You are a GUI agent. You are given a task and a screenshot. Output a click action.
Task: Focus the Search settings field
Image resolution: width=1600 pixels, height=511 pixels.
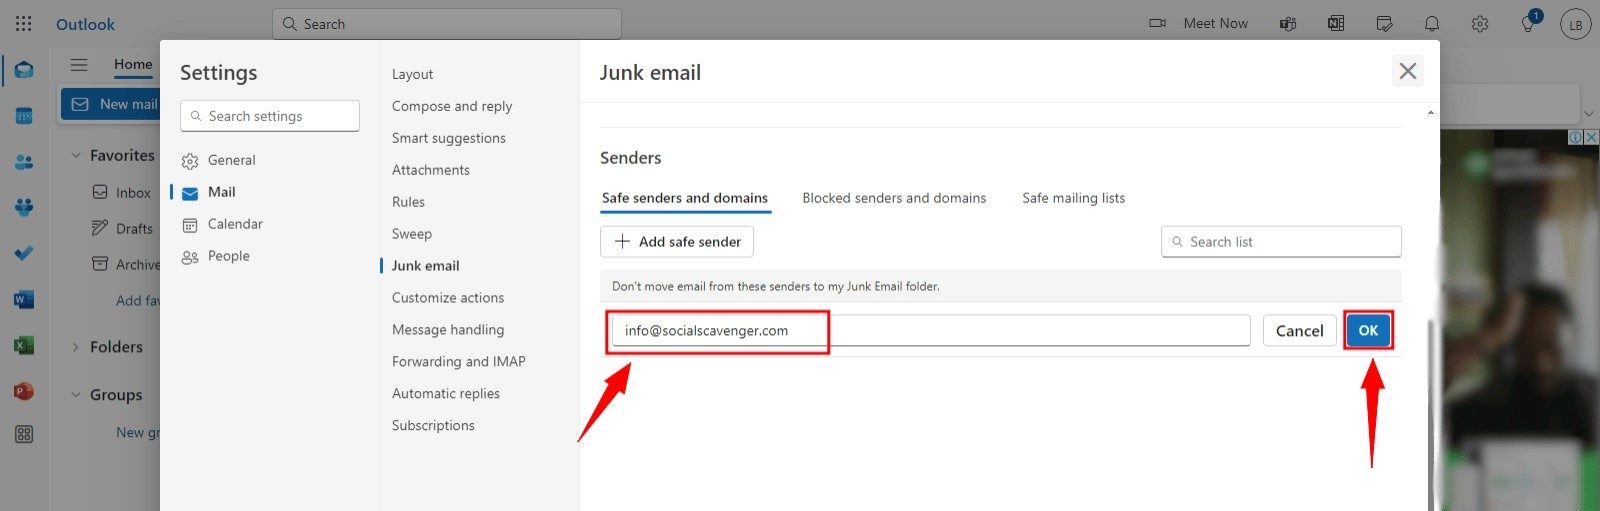270,116
